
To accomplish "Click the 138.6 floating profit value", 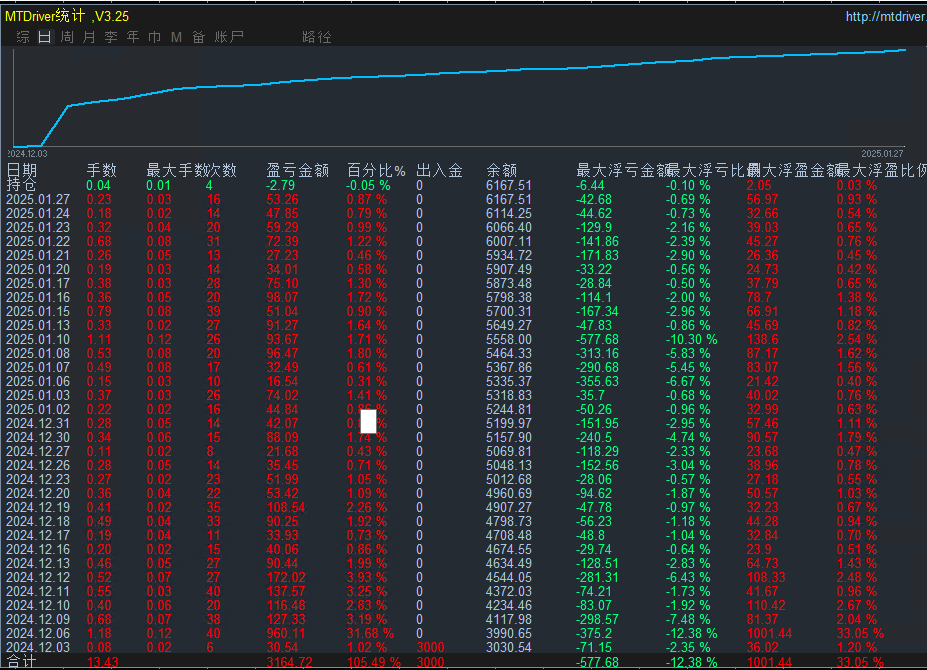I will pos(763,339).
